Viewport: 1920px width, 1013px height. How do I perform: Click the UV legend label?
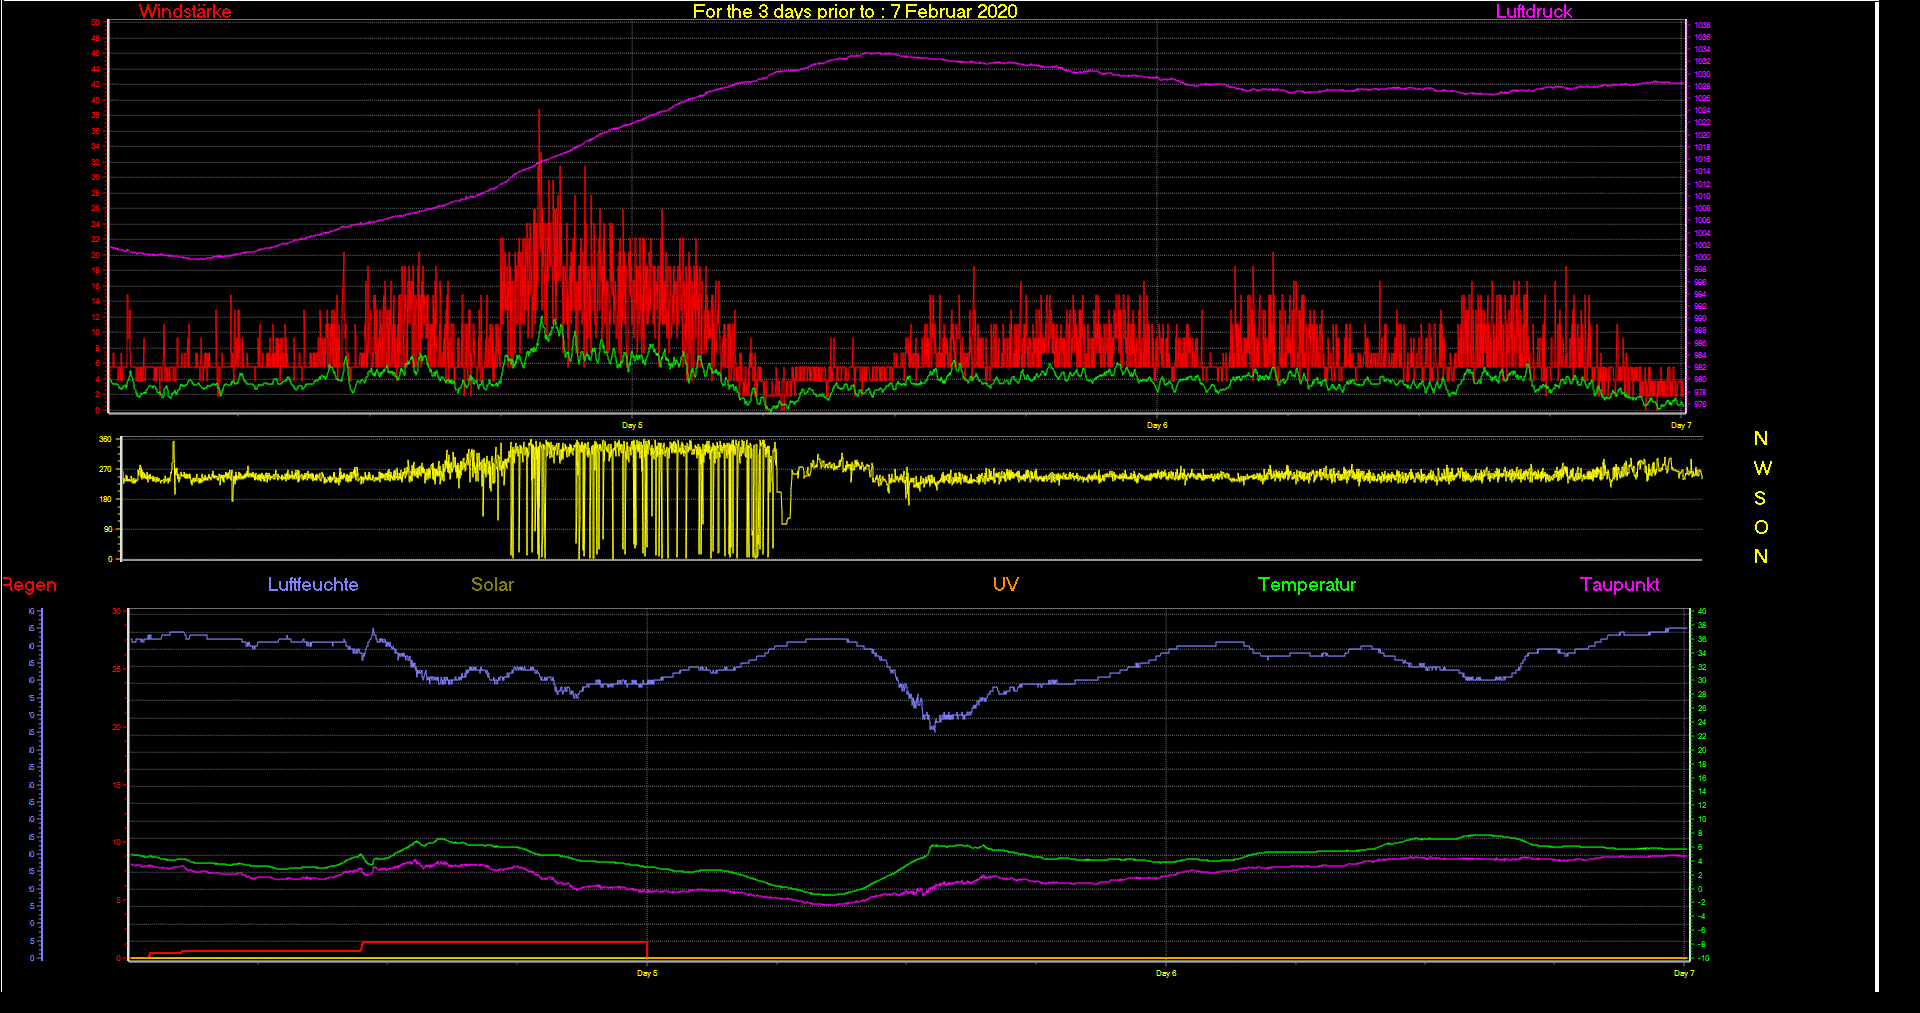(x=1006, y=584)
